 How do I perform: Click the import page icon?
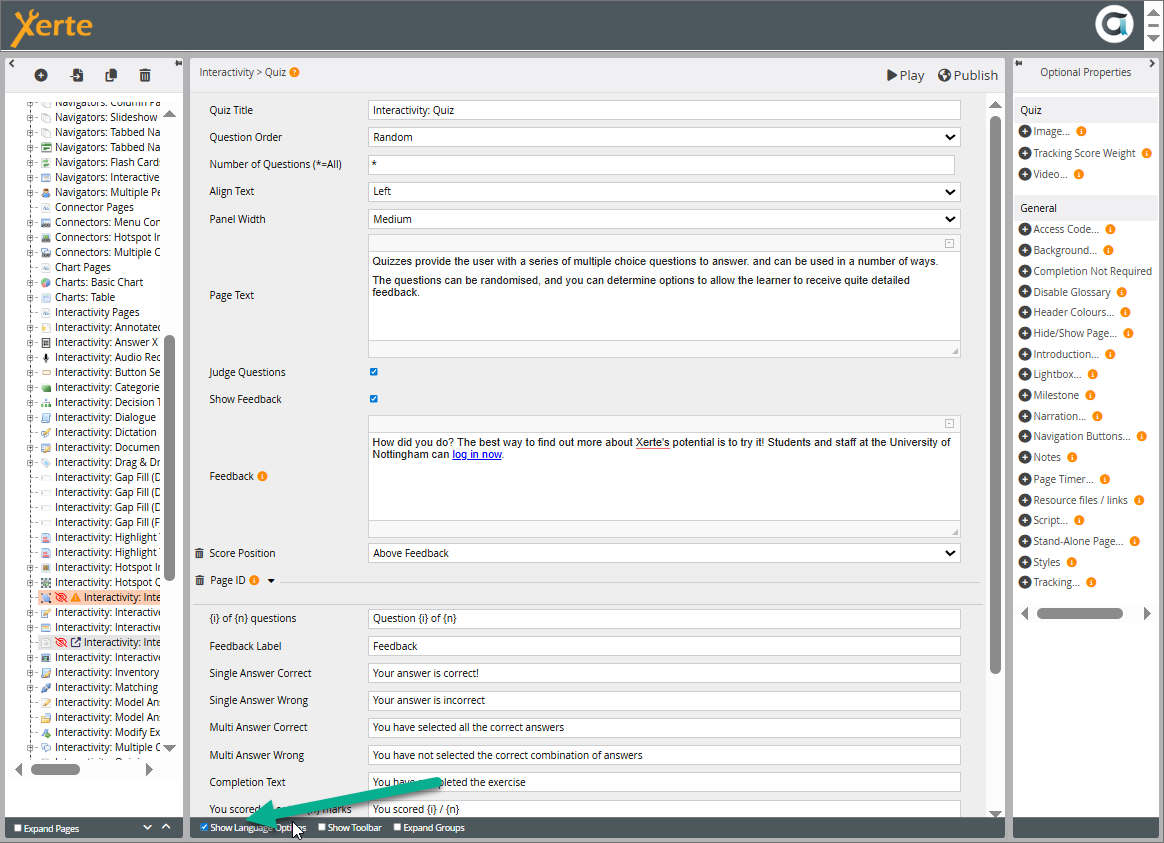(x=77, y=75)
